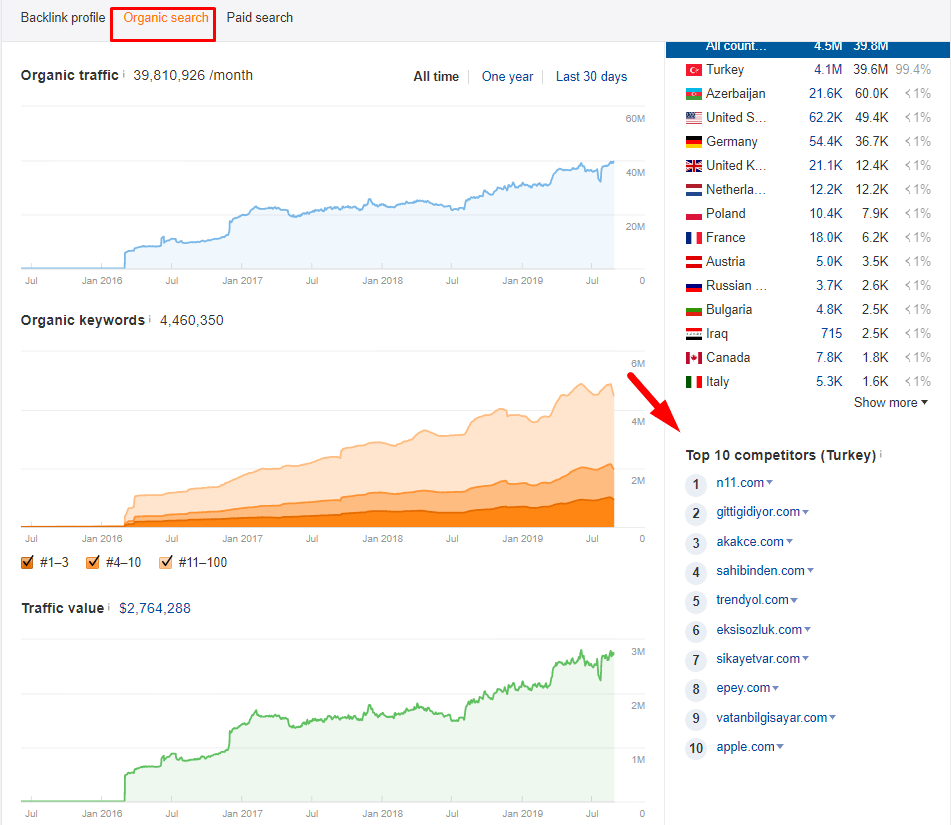
Task: Click Turkey keywords count 4.1M
Action: point(828,70)
